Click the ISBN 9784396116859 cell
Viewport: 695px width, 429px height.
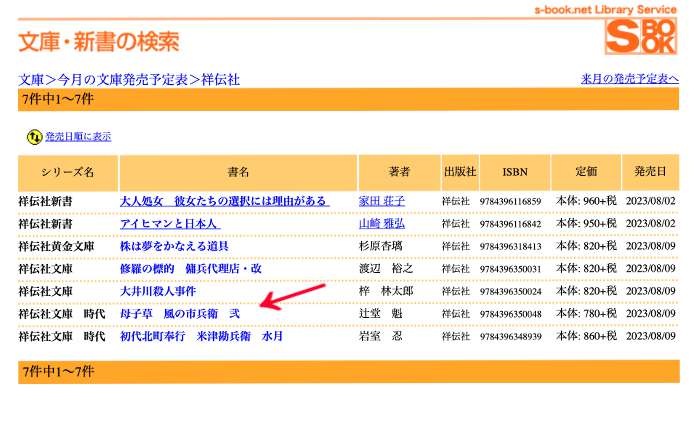tap(510, 202)
